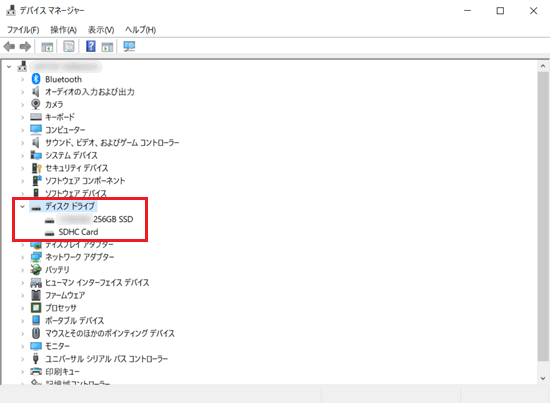Collapse the root computer node

click(9, 66)
